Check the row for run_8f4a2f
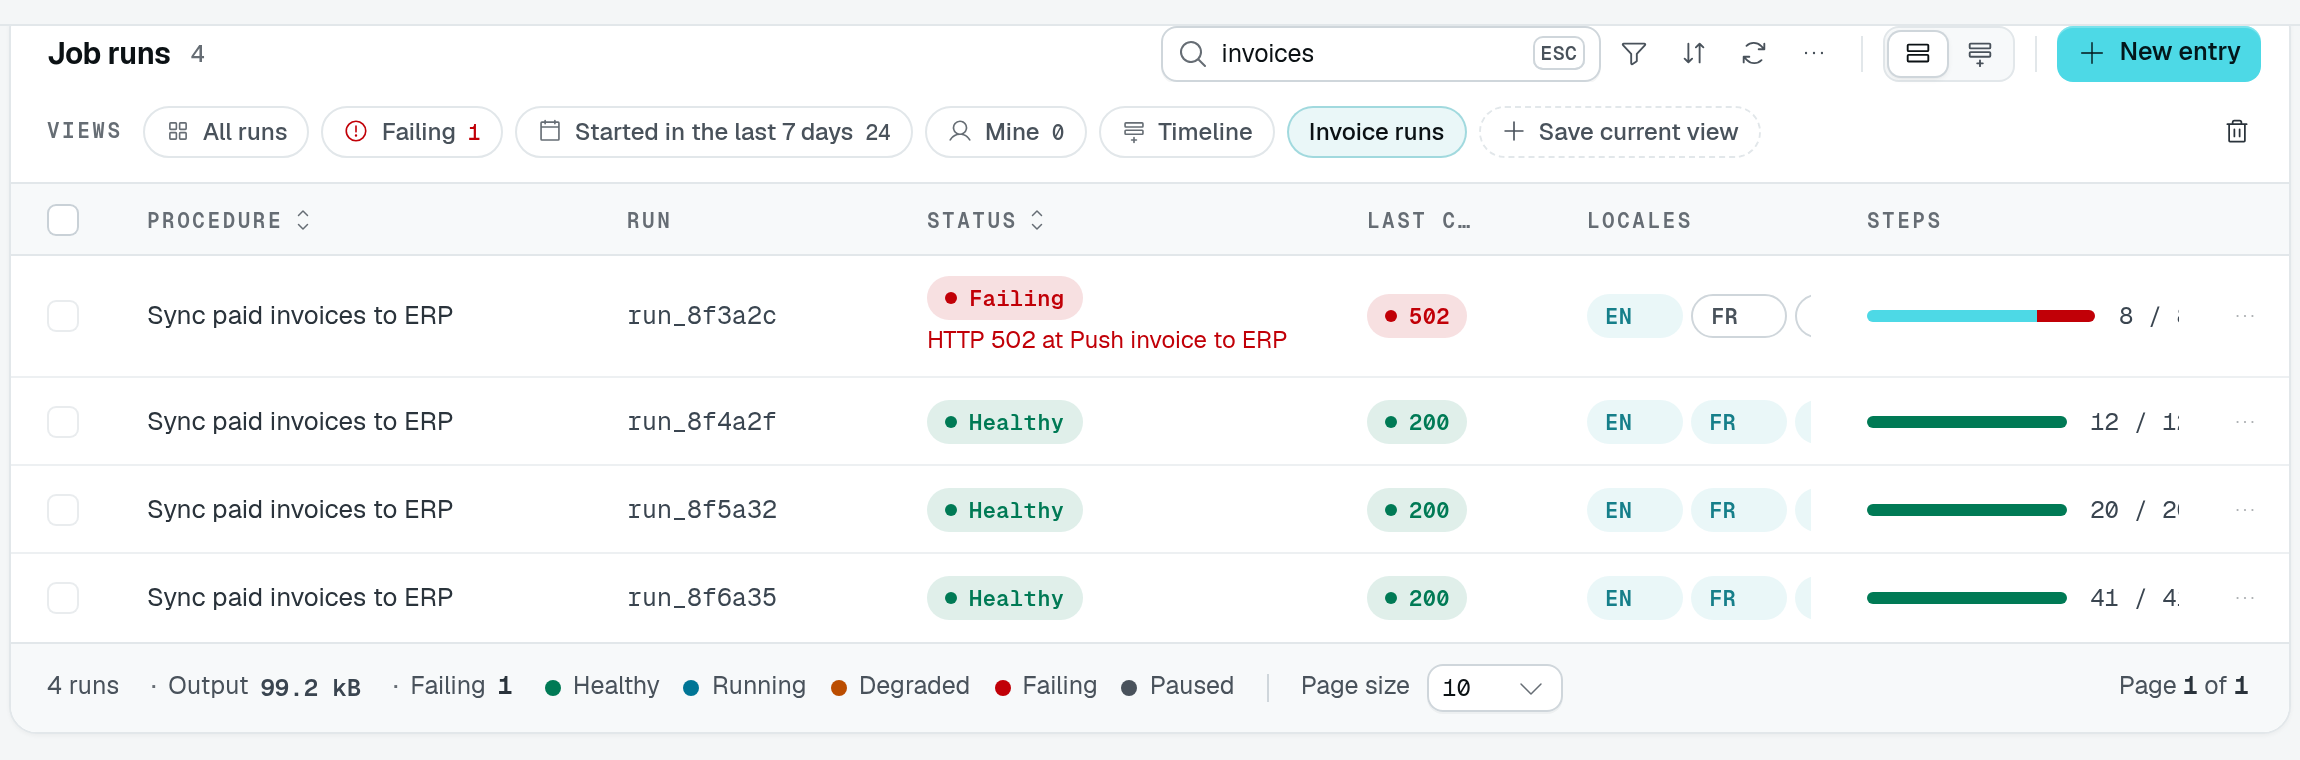Viewport: 2300px width, 760px height. 63,422
